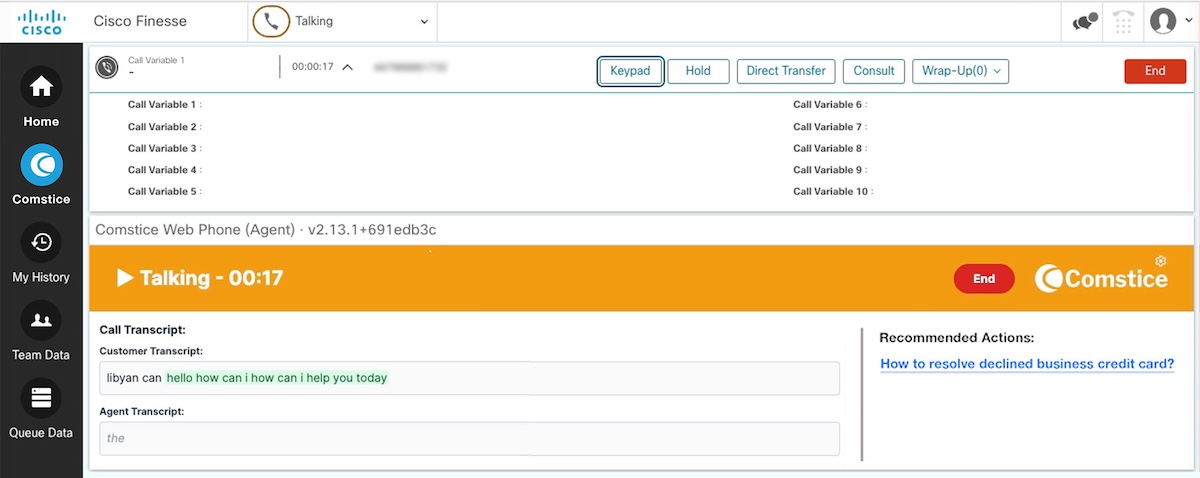Click the 'Agent Transcript:' label
Screen dimensions: 1200x478
pos(142,411)
